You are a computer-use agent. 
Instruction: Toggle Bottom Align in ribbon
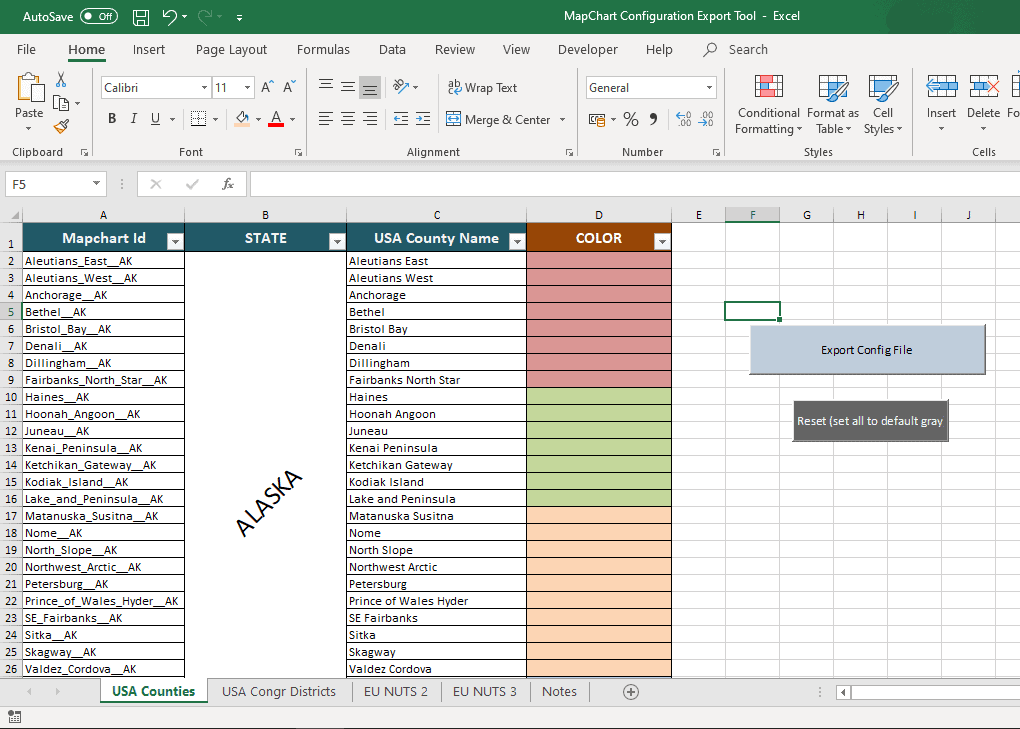(x=370, y=87)
